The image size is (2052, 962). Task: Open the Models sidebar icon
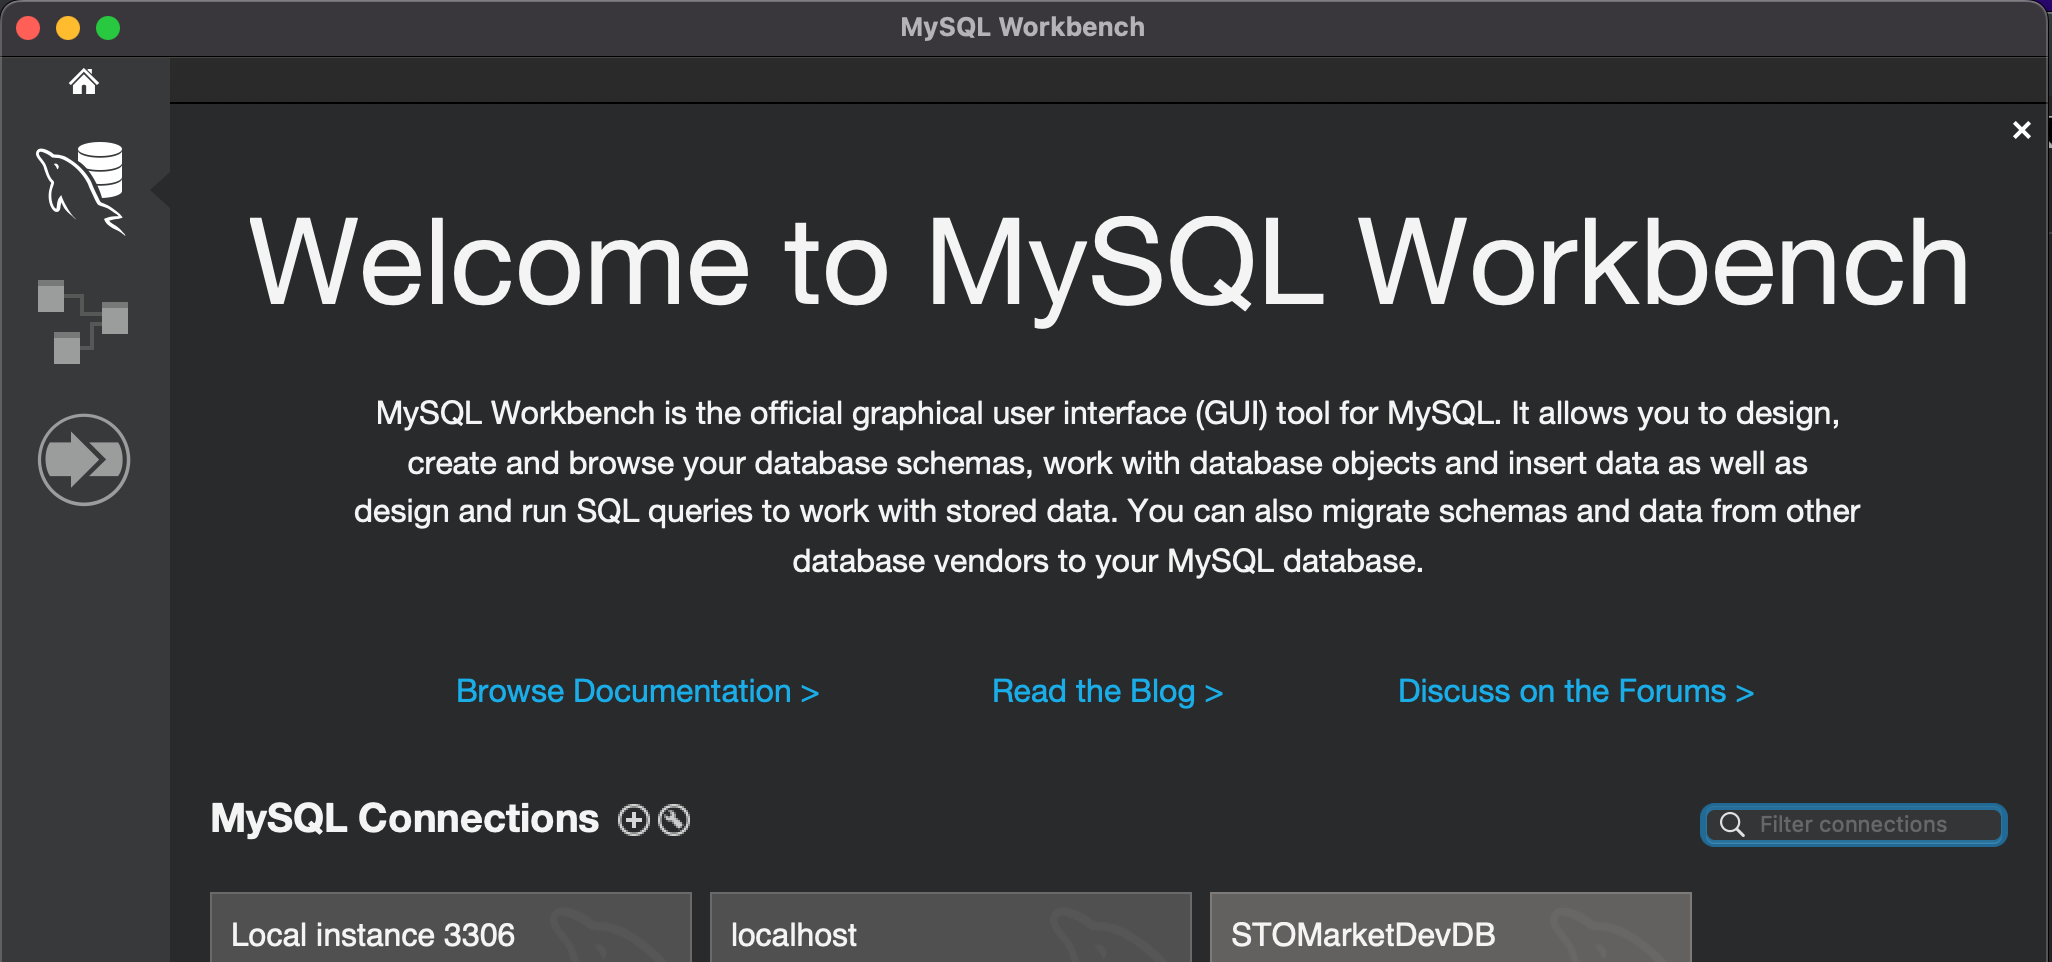pyautogui.click(x=83, y=322)
